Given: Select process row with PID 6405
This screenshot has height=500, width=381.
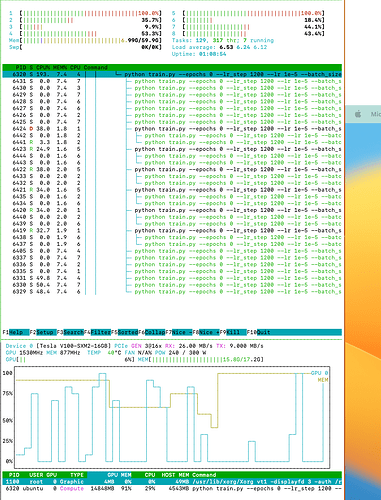Looking at the screenshot, I should 172,251.
